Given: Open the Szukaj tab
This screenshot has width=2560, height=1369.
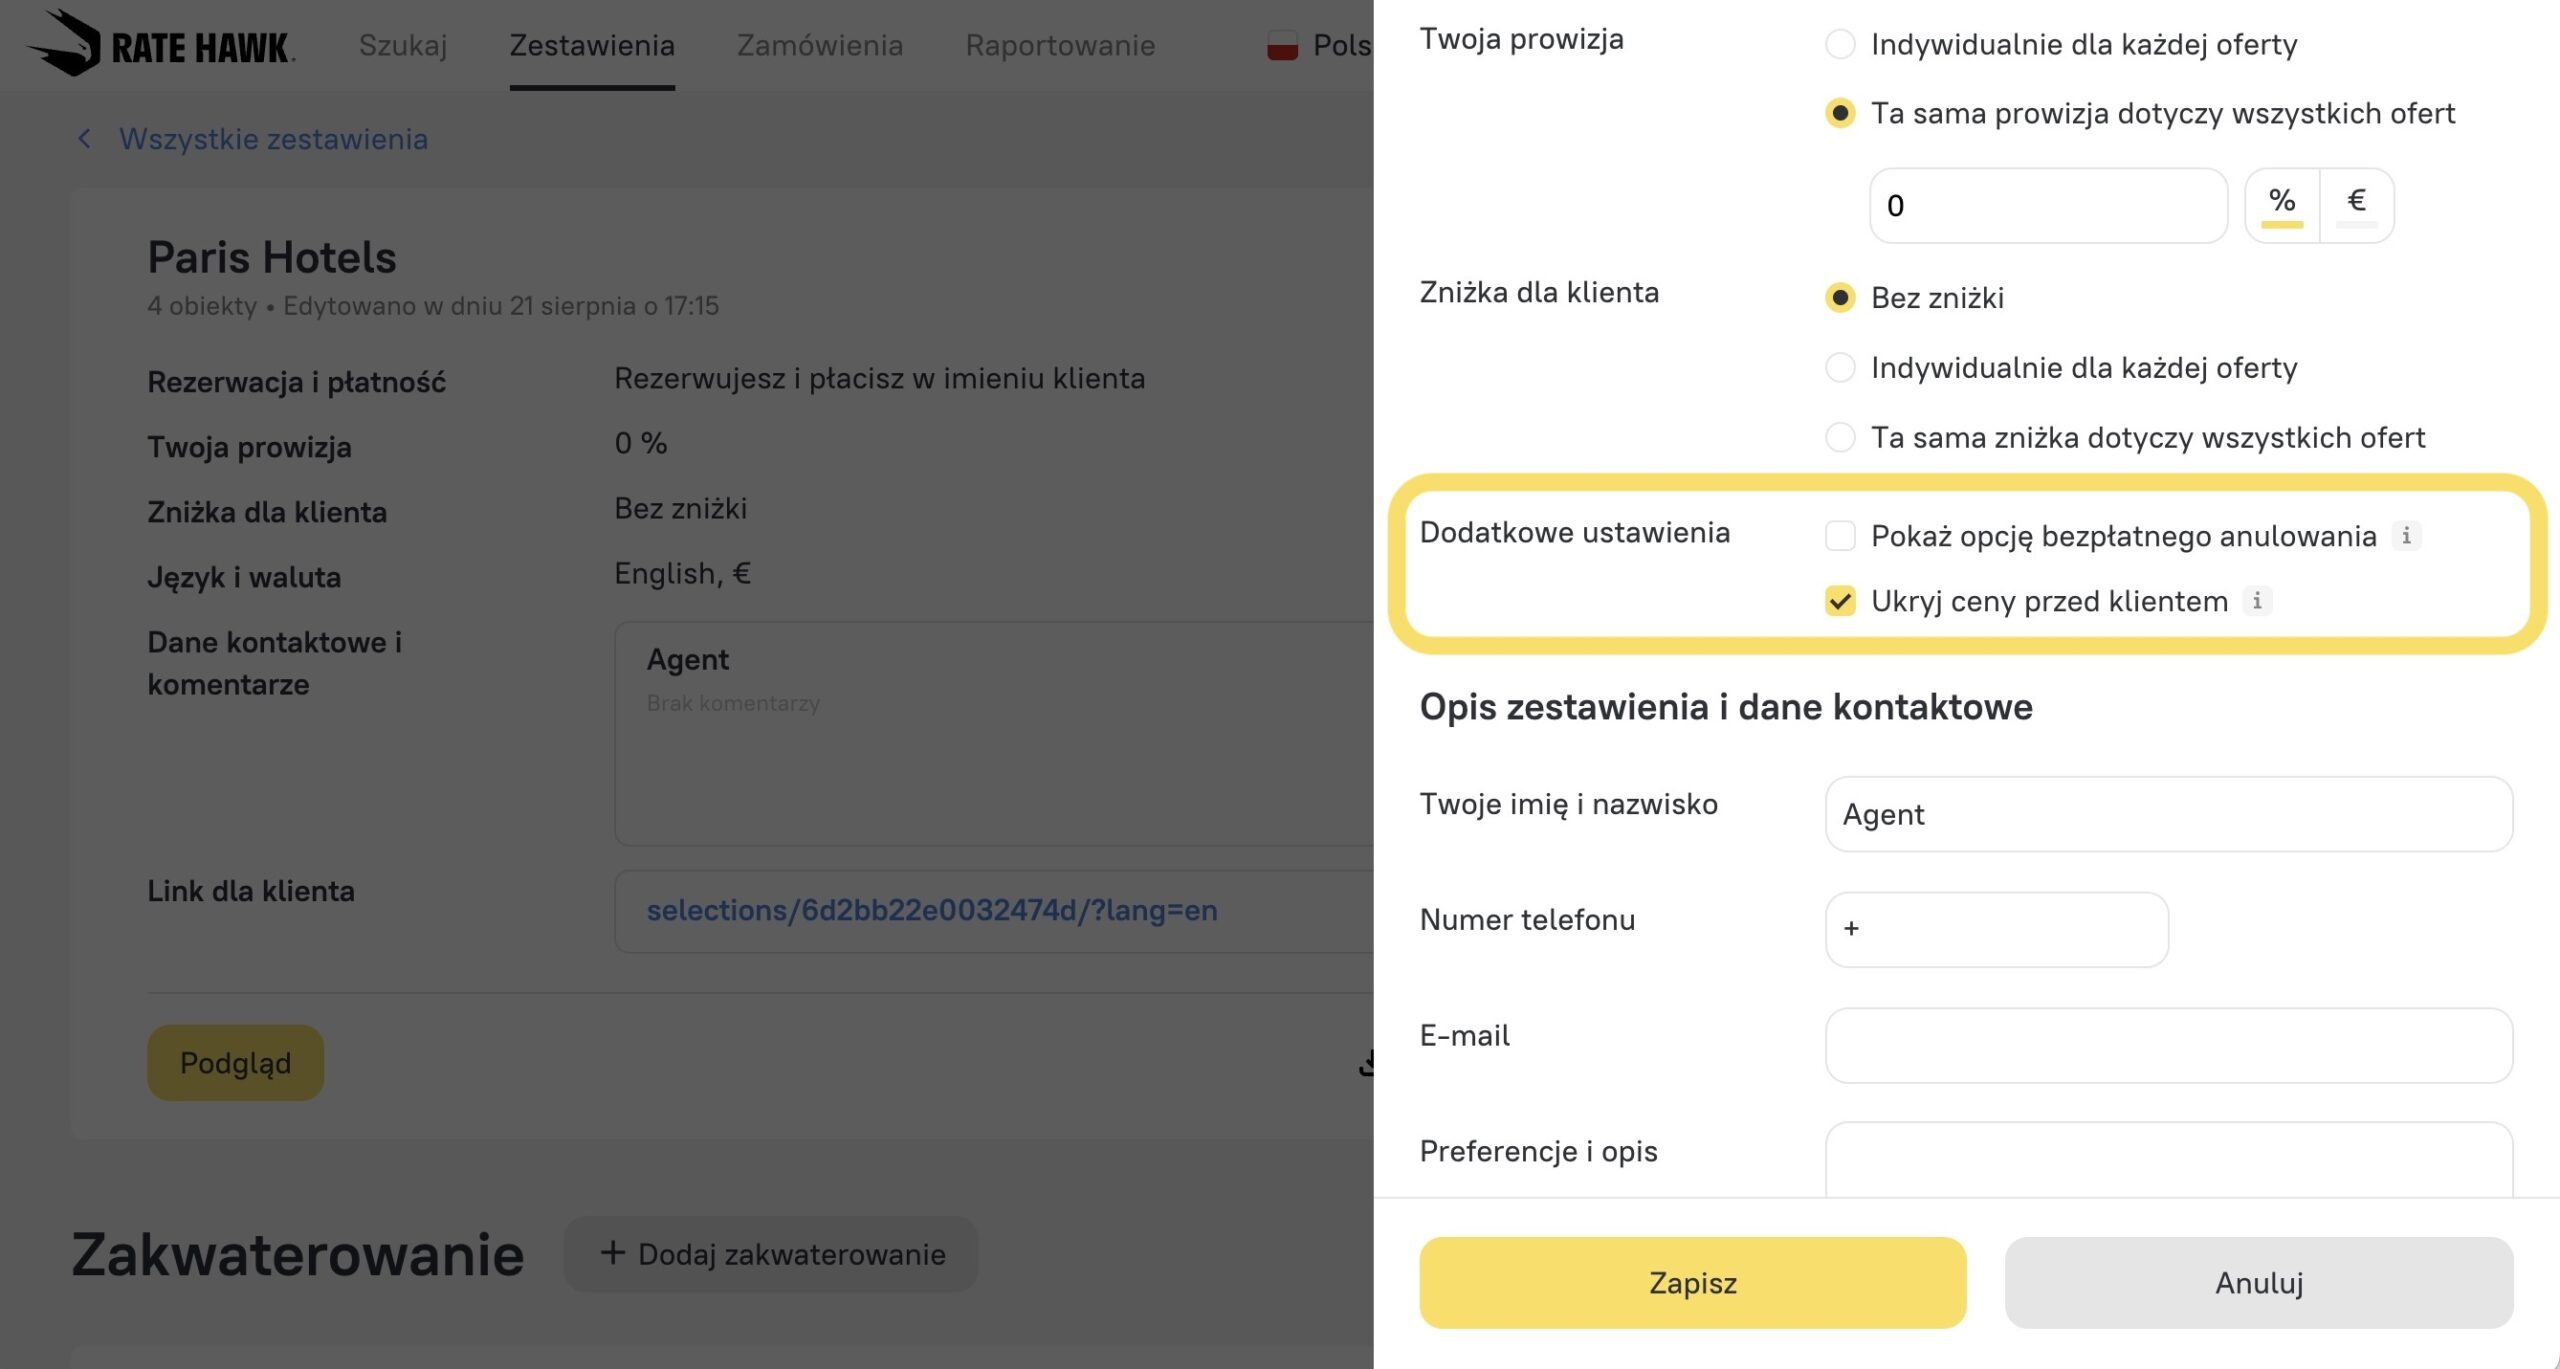Looking at the screenshot, I should tap(403, 46).
